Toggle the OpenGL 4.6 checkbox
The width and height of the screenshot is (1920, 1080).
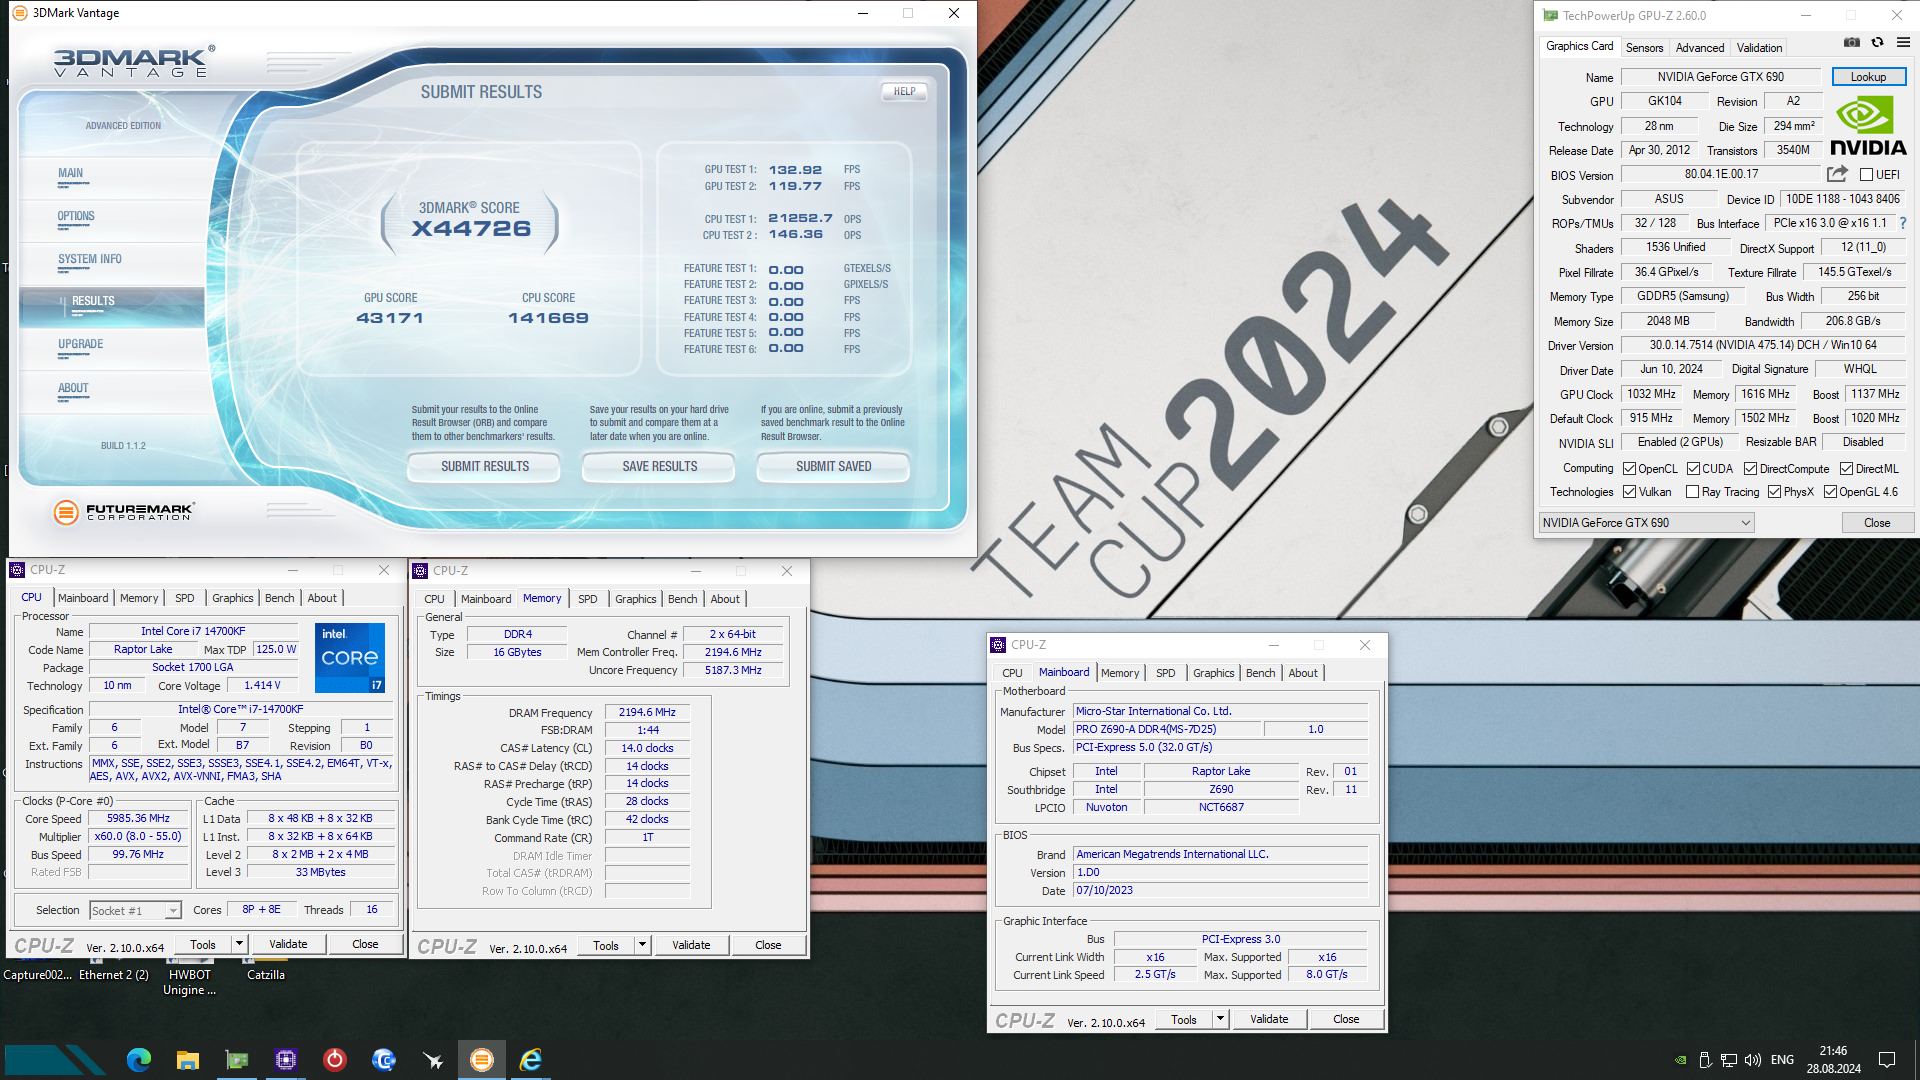pos(1831,492)
